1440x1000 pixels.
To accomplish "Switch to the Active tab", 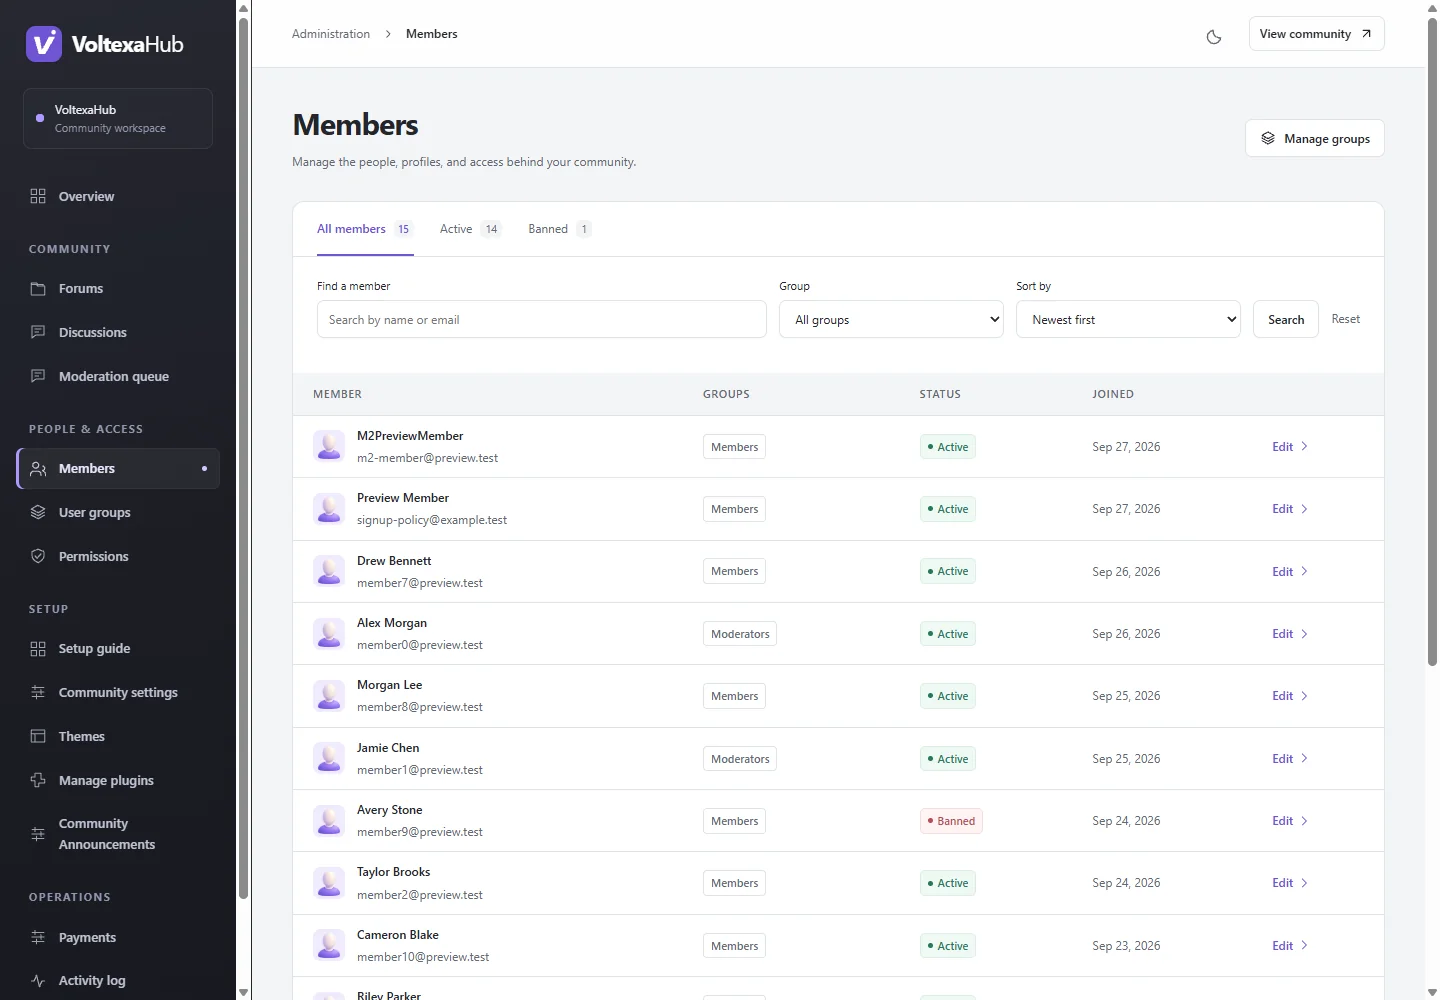I will 470,229.
